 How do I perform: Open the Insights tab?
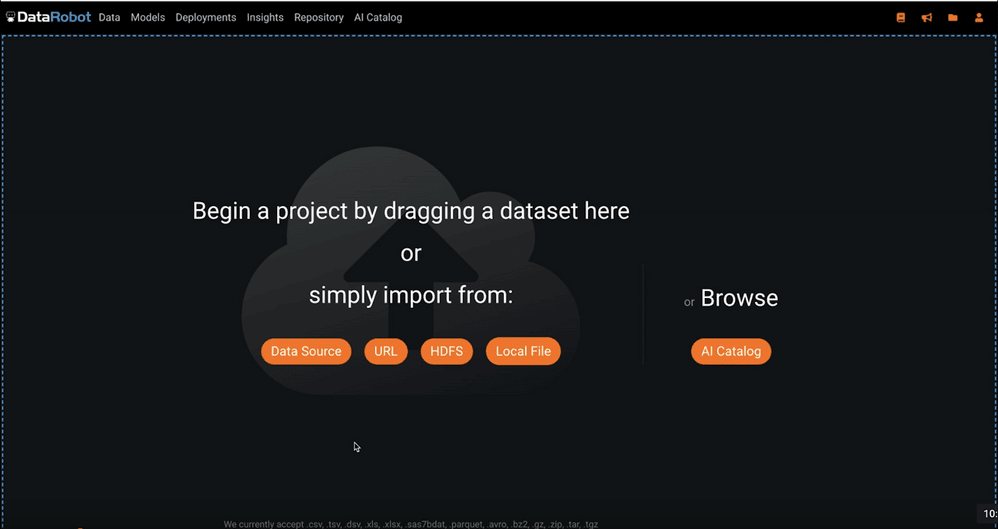coord(265,18)
